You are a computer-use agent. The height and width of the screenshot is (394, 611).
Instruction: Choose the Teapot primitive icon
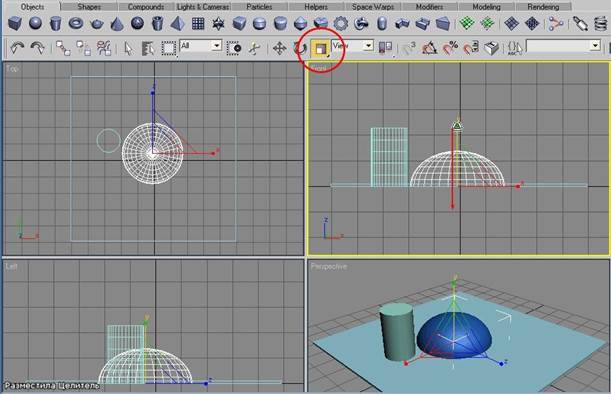97,24
